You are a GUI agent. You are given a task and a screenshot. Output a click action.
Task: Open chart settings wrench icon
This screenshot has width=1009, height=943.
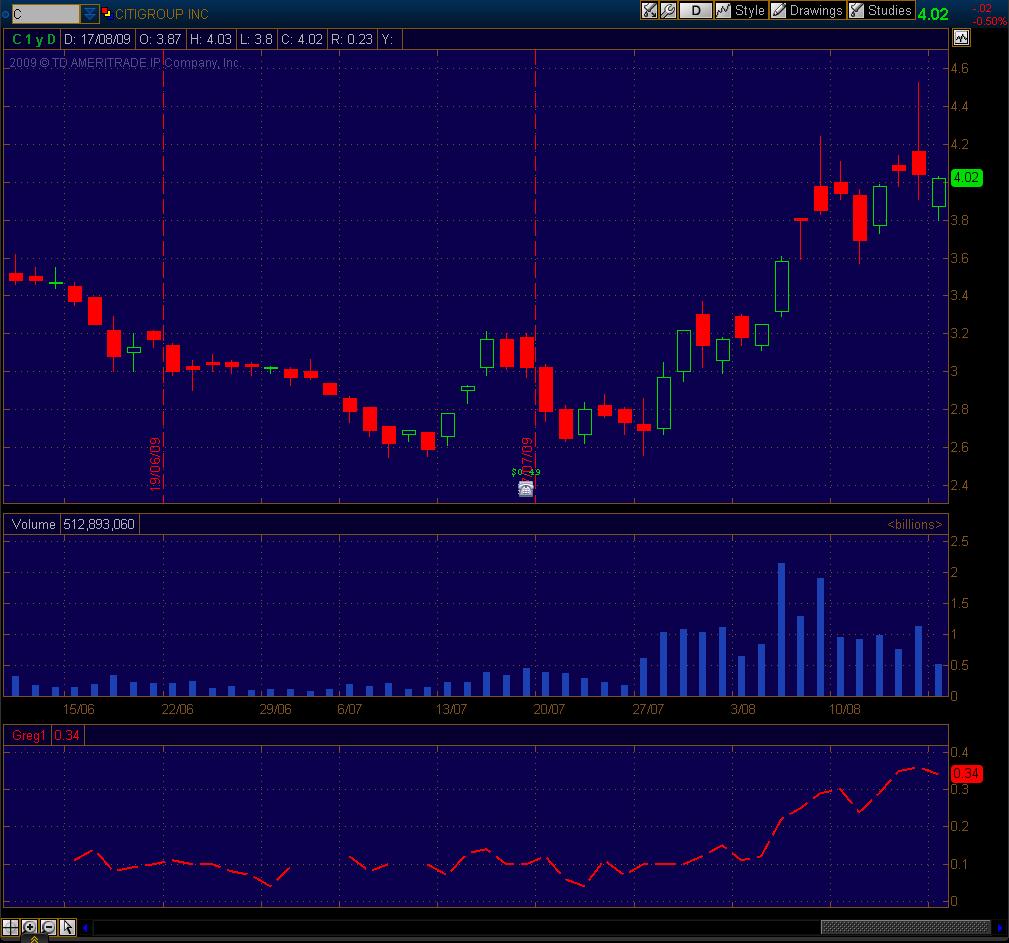pos(668,10)
